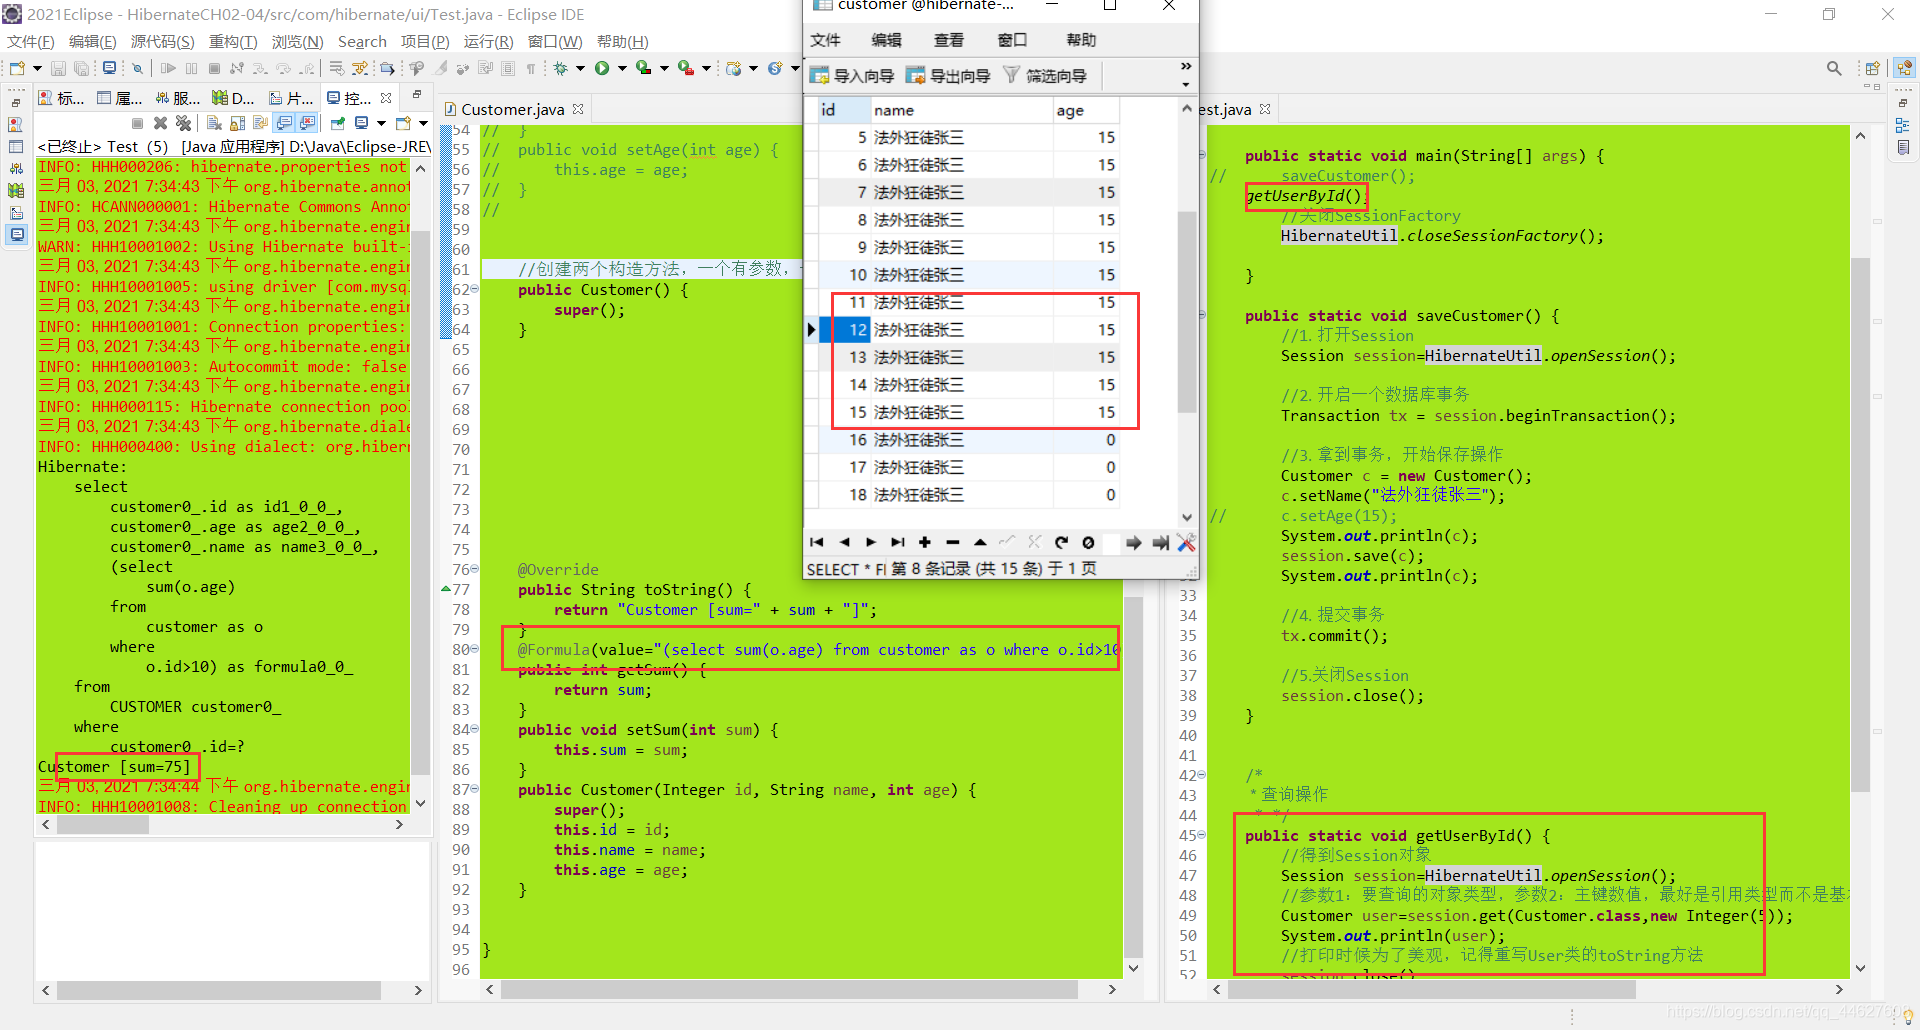Click the New file wizard icon in Eclipse toolbar
Screen dimensions: 1920x1030
pos(17,68)
